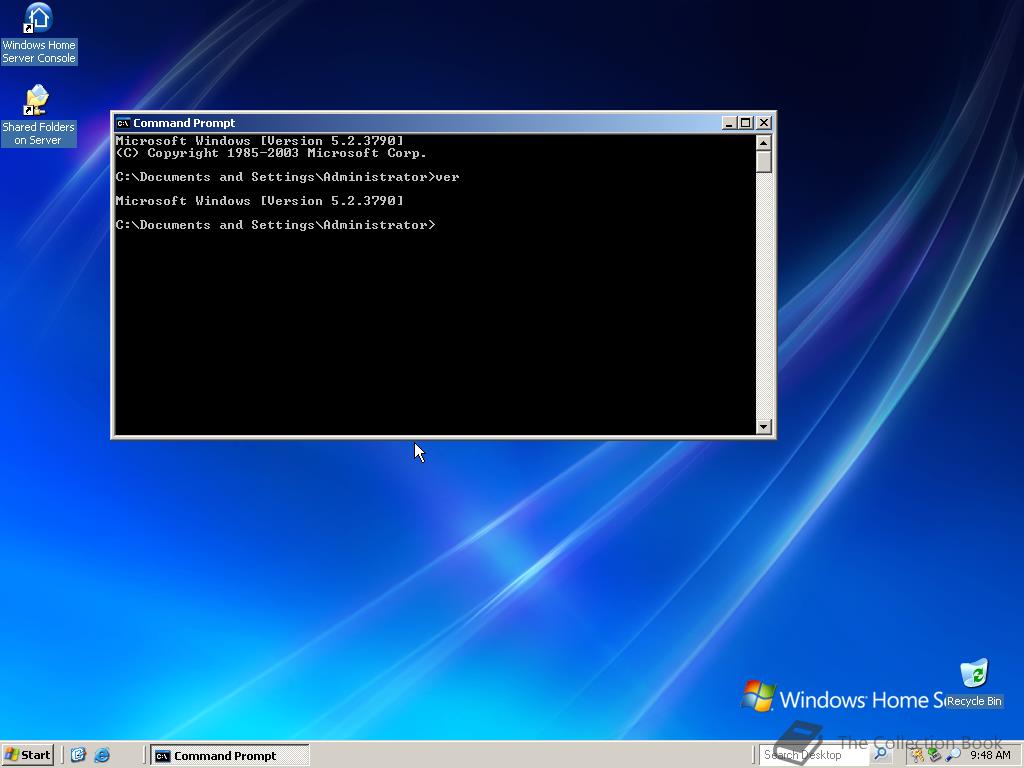Click the Search Desktop input field

pyautogui.click(x=814, y=755)
